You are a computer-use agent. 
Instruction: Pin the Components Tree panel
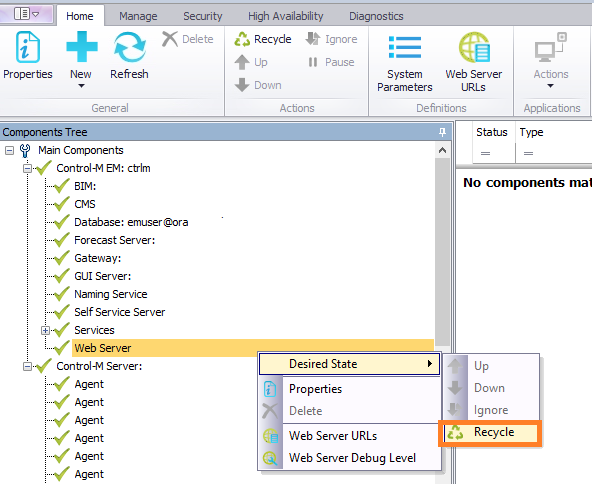point(442,132)
